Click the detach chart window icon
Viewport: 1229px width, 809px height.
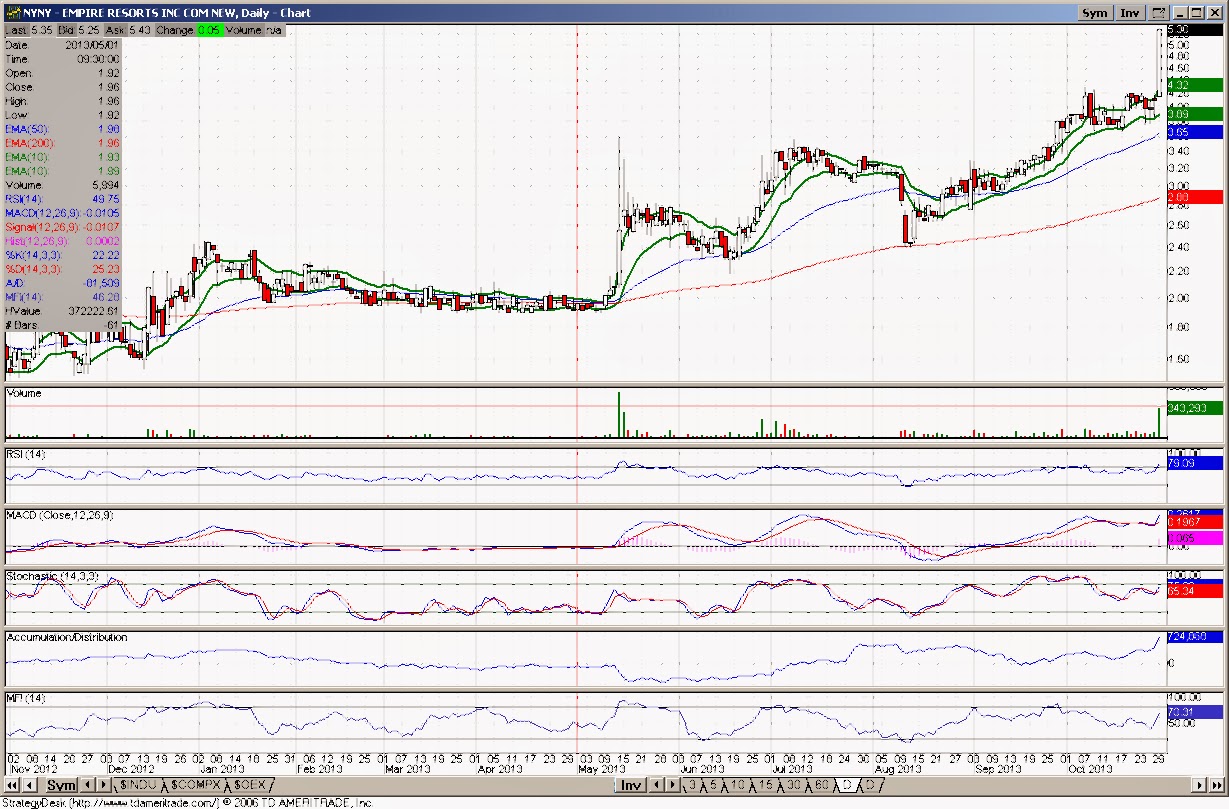click(x=1158, y=13)
